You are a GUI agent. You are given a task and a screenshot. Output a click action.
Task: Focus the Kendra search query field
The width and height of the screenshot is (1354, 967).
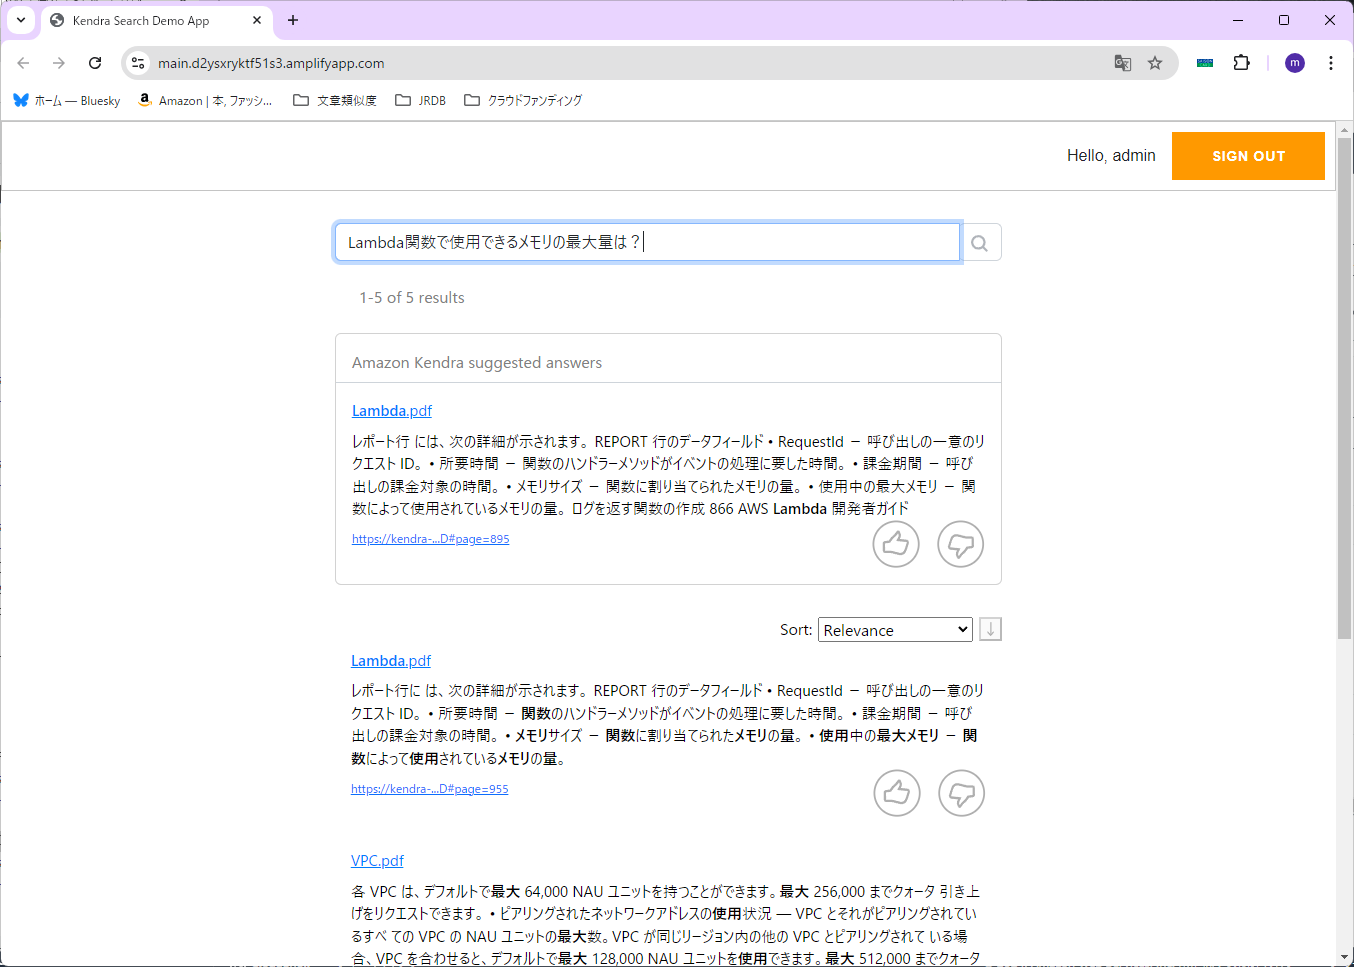[x=647, y=242]
